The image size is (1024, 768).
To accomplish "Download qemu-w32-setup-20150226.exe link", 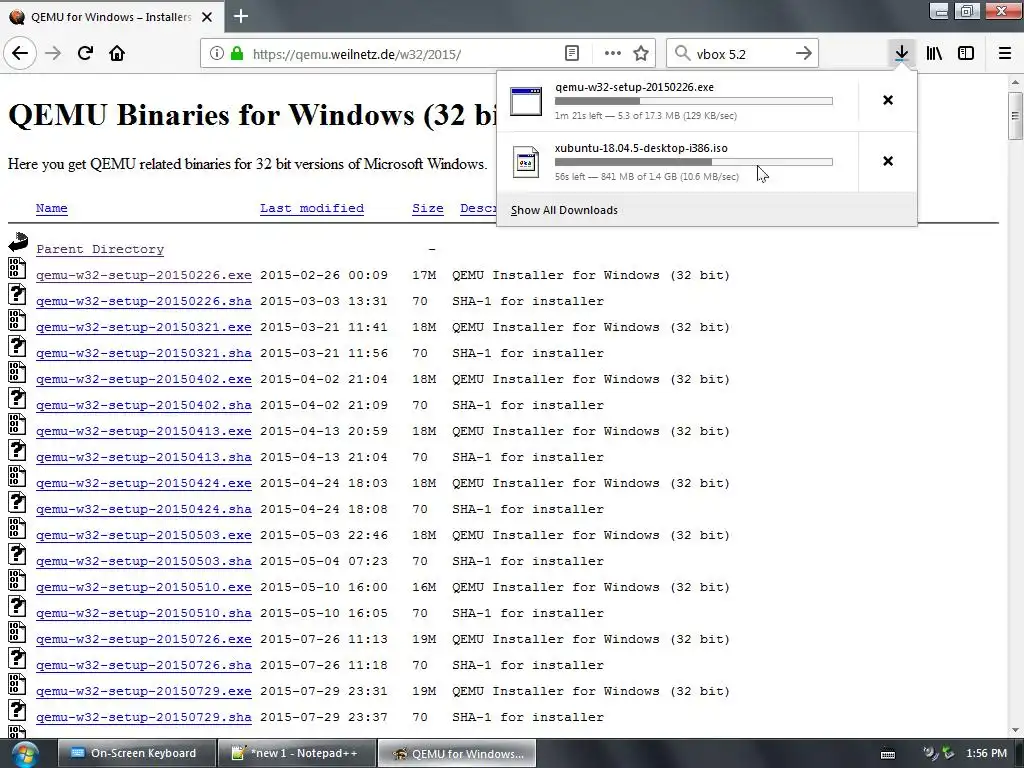I will [x=144, y=276].
